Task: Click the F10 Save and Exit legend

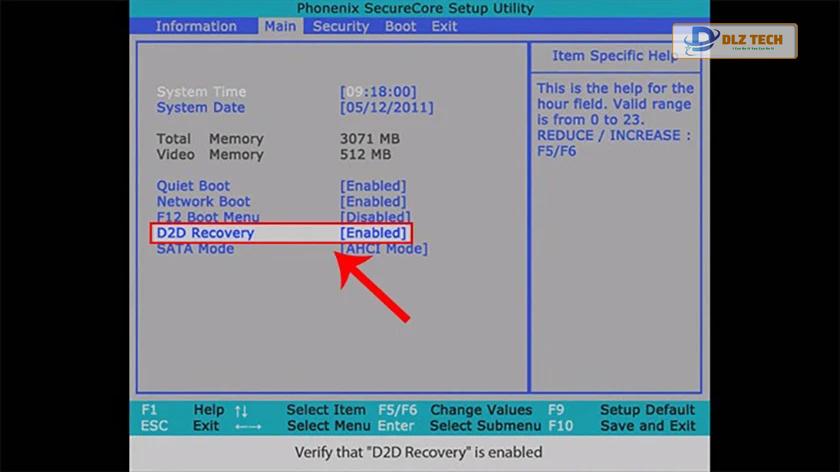Action: [x=621, y=426]
